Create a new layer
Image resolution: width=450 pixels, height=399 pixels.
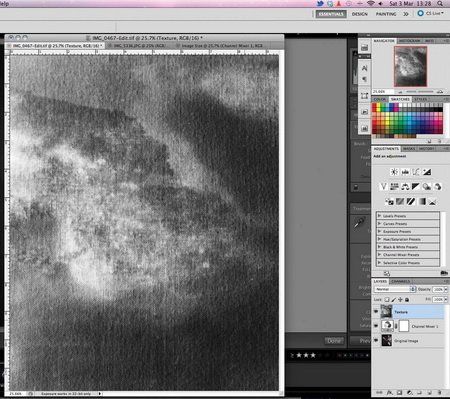point(429,393)
